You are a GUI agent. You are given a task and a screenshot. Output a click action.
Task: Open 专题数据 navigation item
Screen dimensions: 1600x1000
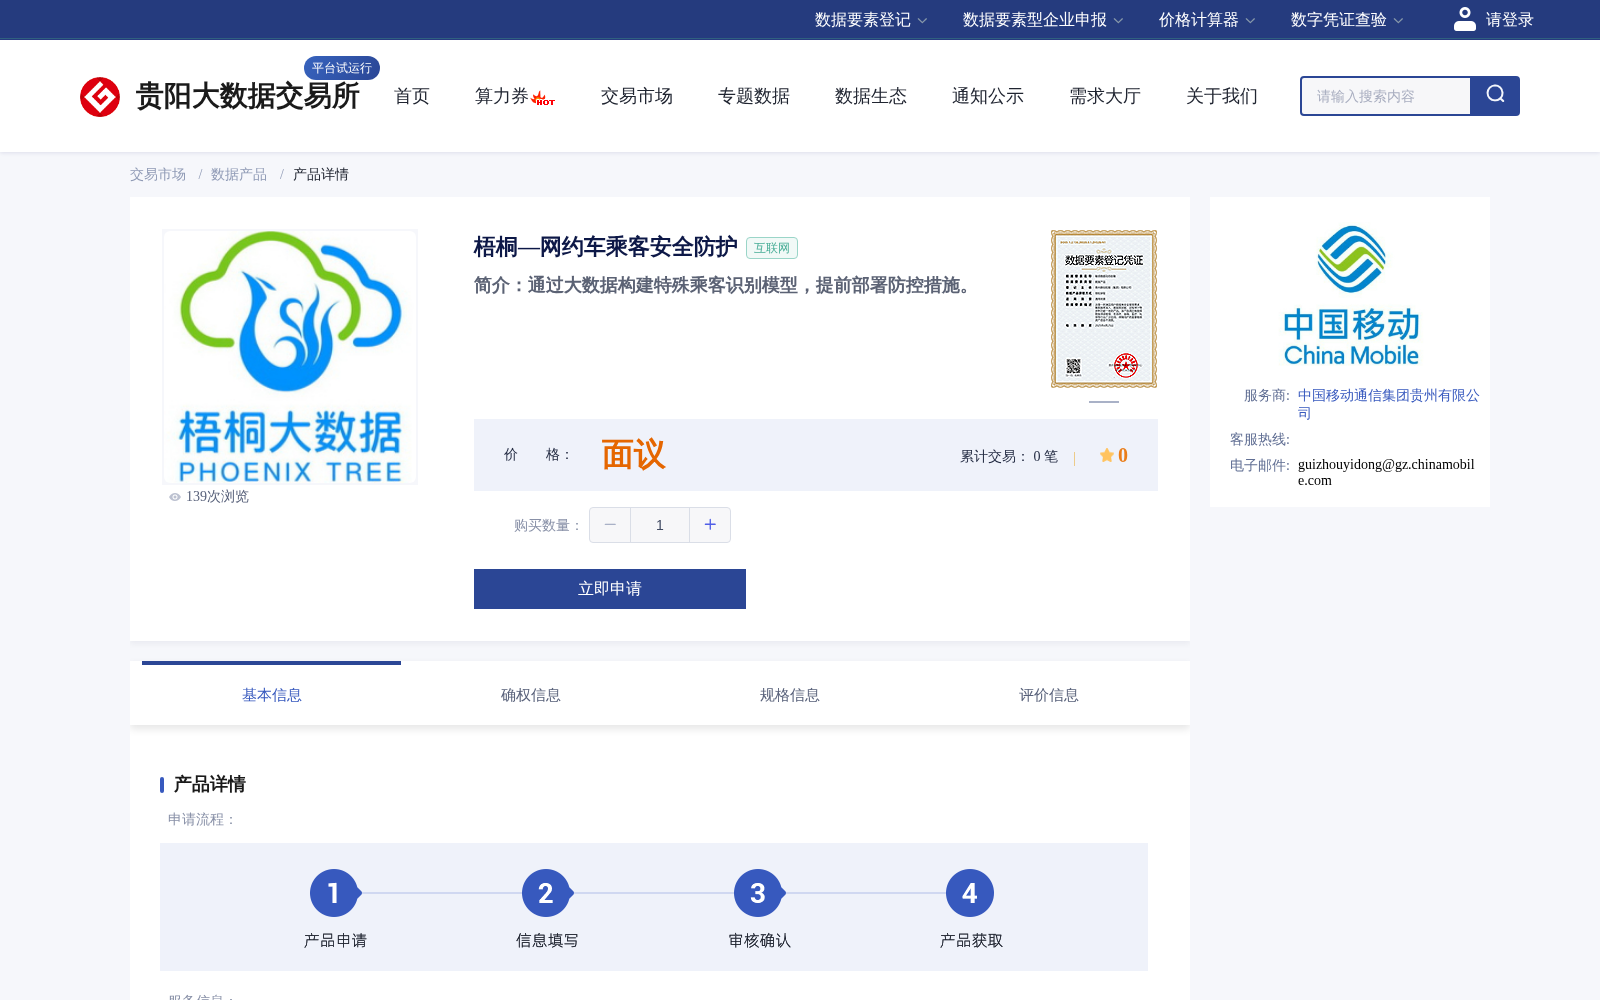[x=754, y=96]
